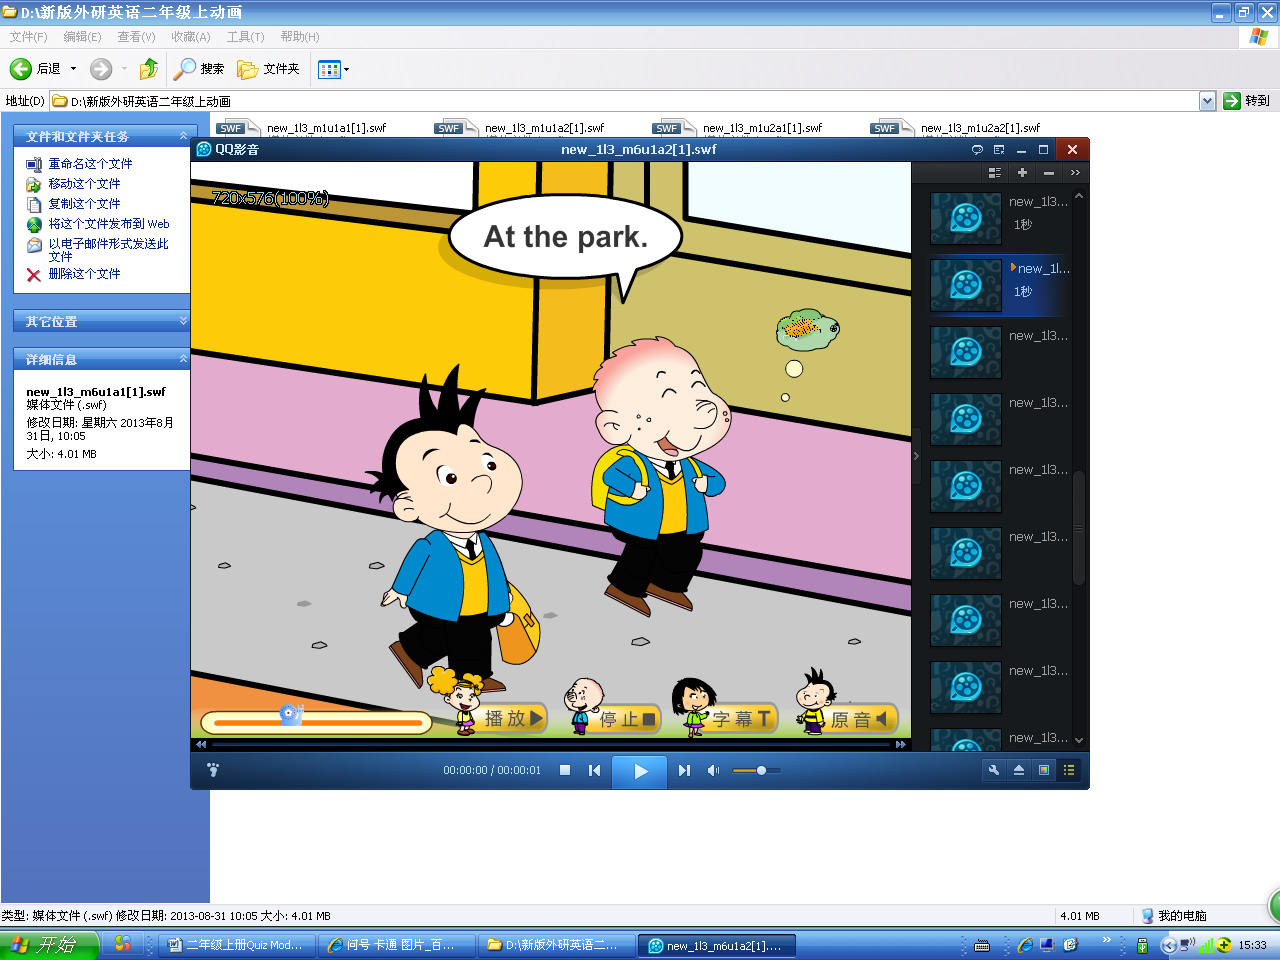Add file with the playlist plus icon
Image resolution: width=1280 pixels, height=960 pixels.
pos(1022,173)
